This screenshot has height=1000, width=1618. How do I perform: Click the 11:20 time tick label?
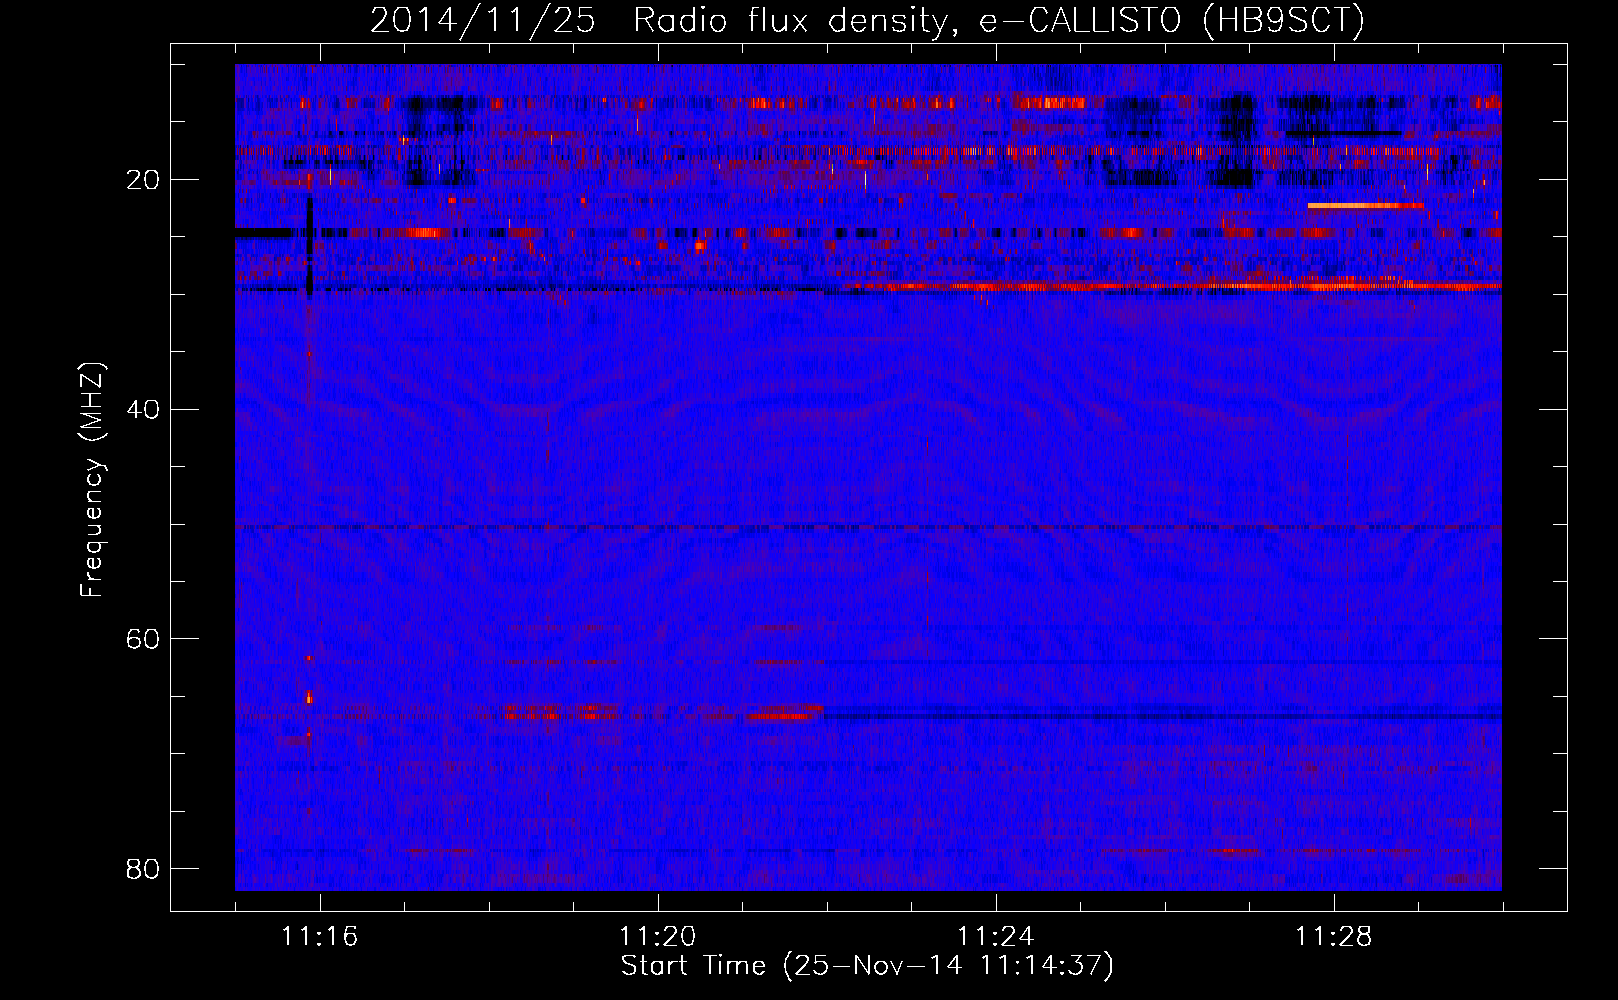(x=658, y=937)
